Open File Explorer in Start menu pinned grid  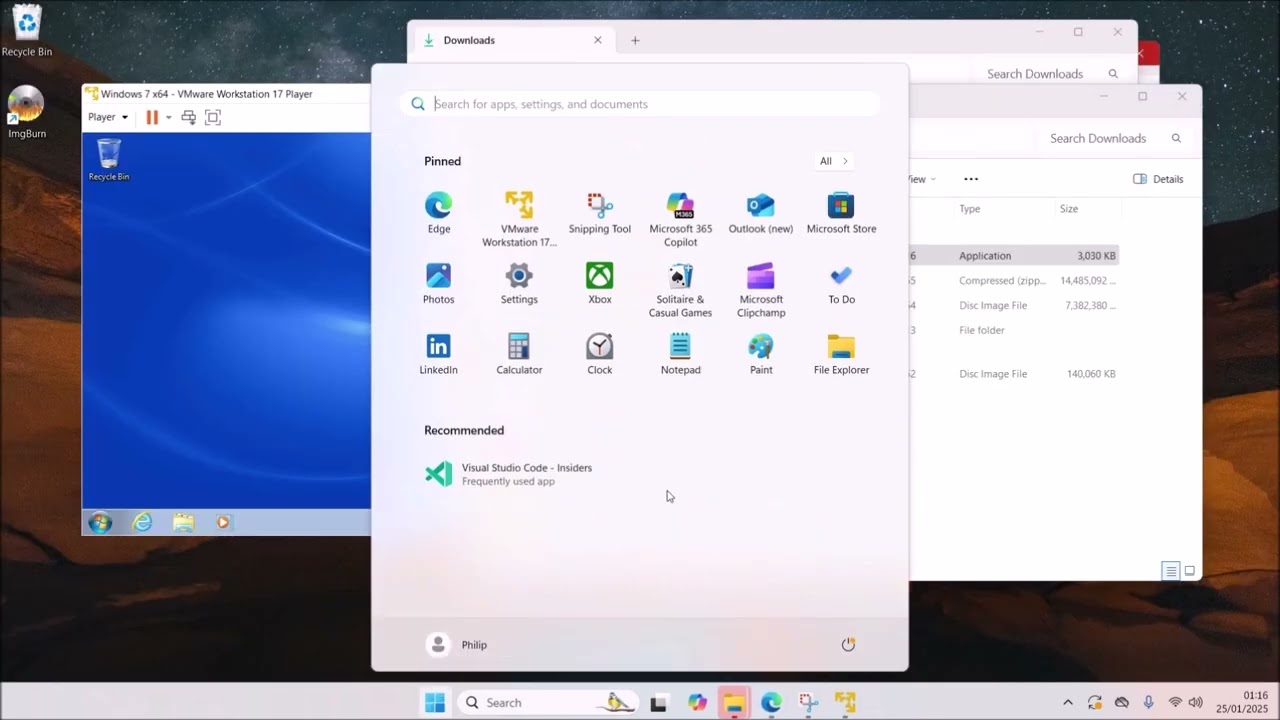(841, 355)
